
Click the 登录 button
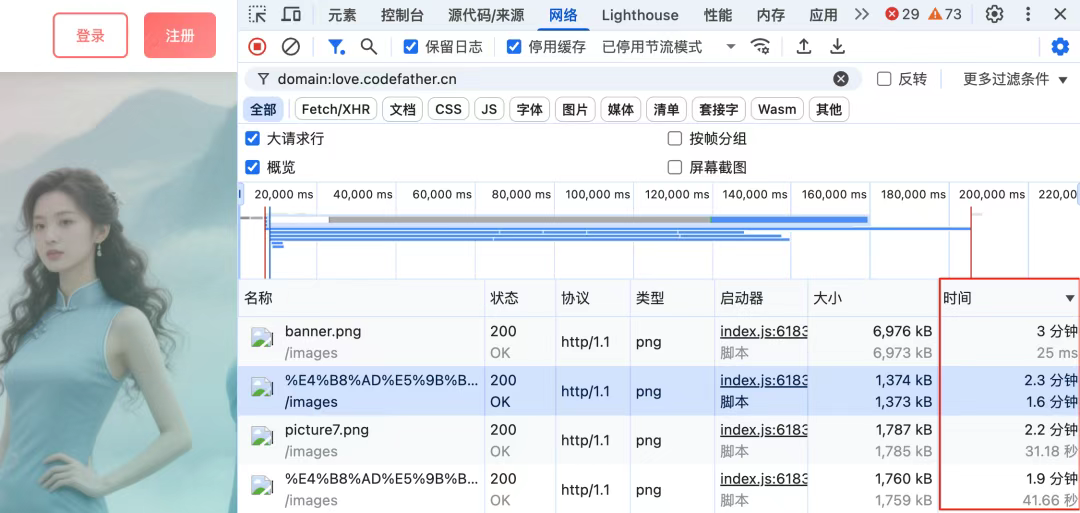pos(90,35)
